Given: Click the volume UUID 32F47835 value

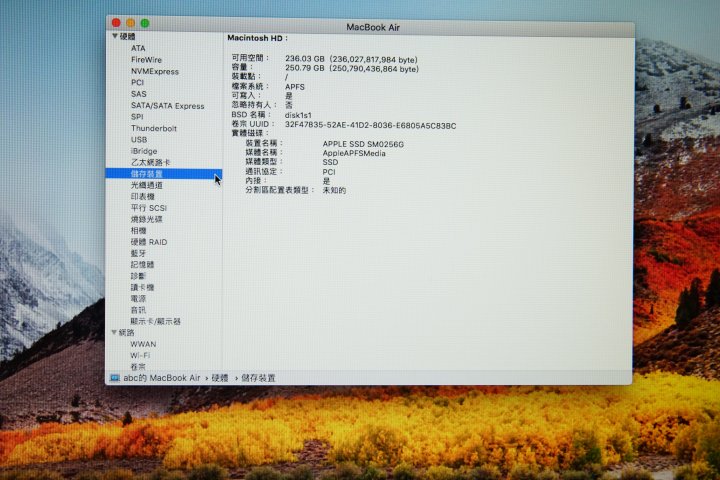Looking at the screenshot, I should [x=371, y=125].
